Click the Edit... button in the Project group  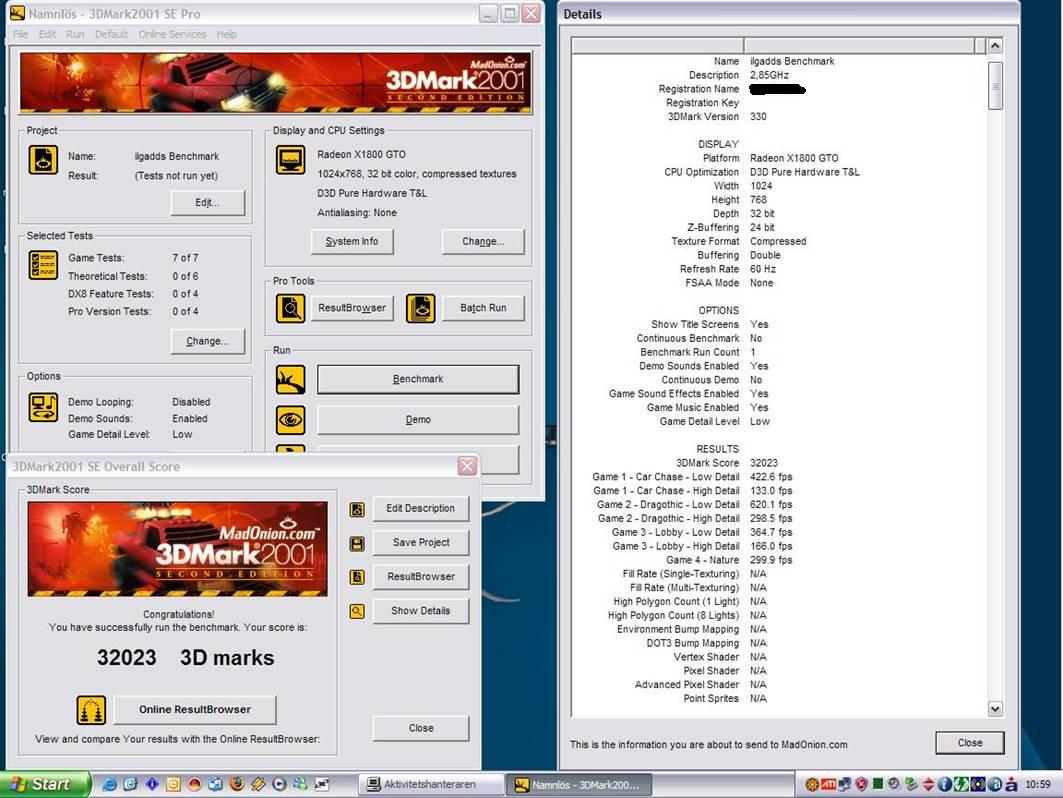pos(207,203)
